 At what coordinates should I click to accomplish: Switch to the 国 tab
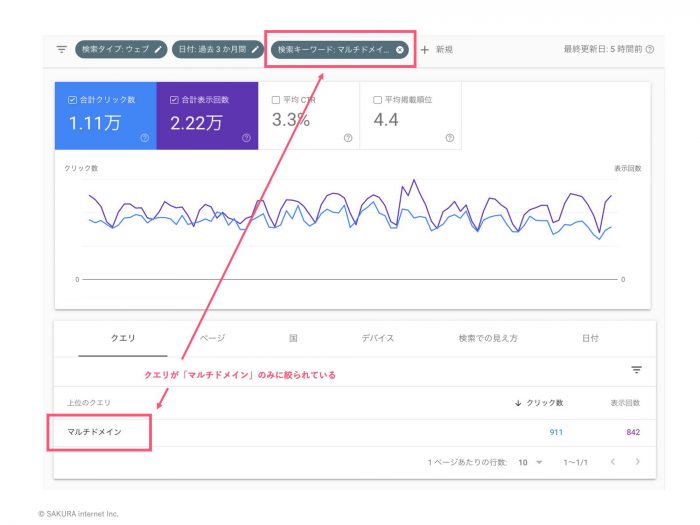point(293,338)
